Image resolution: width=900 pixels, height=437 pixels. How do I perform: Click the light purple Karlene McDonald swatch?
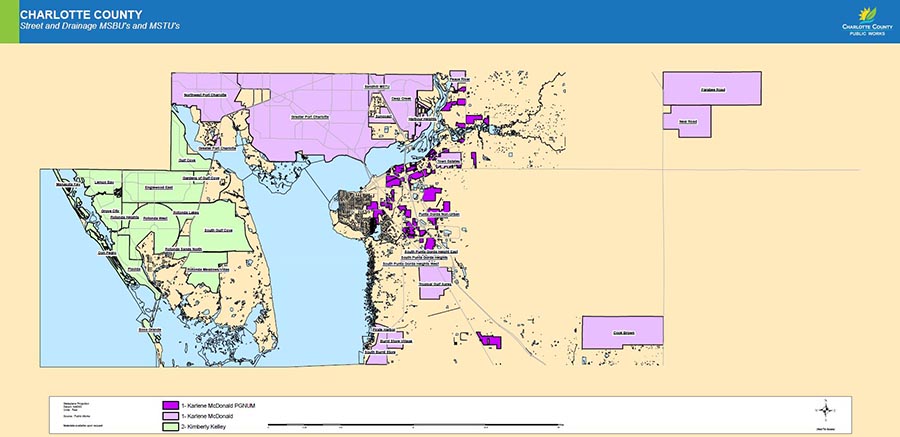click(171, 416)
